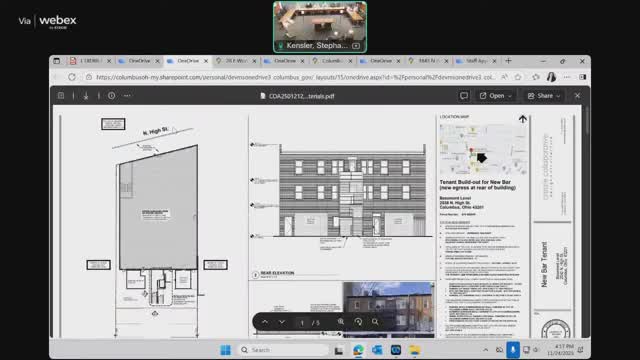Search within the PDF document
Screen dimensions: 640x360
(x=375, y=322)
